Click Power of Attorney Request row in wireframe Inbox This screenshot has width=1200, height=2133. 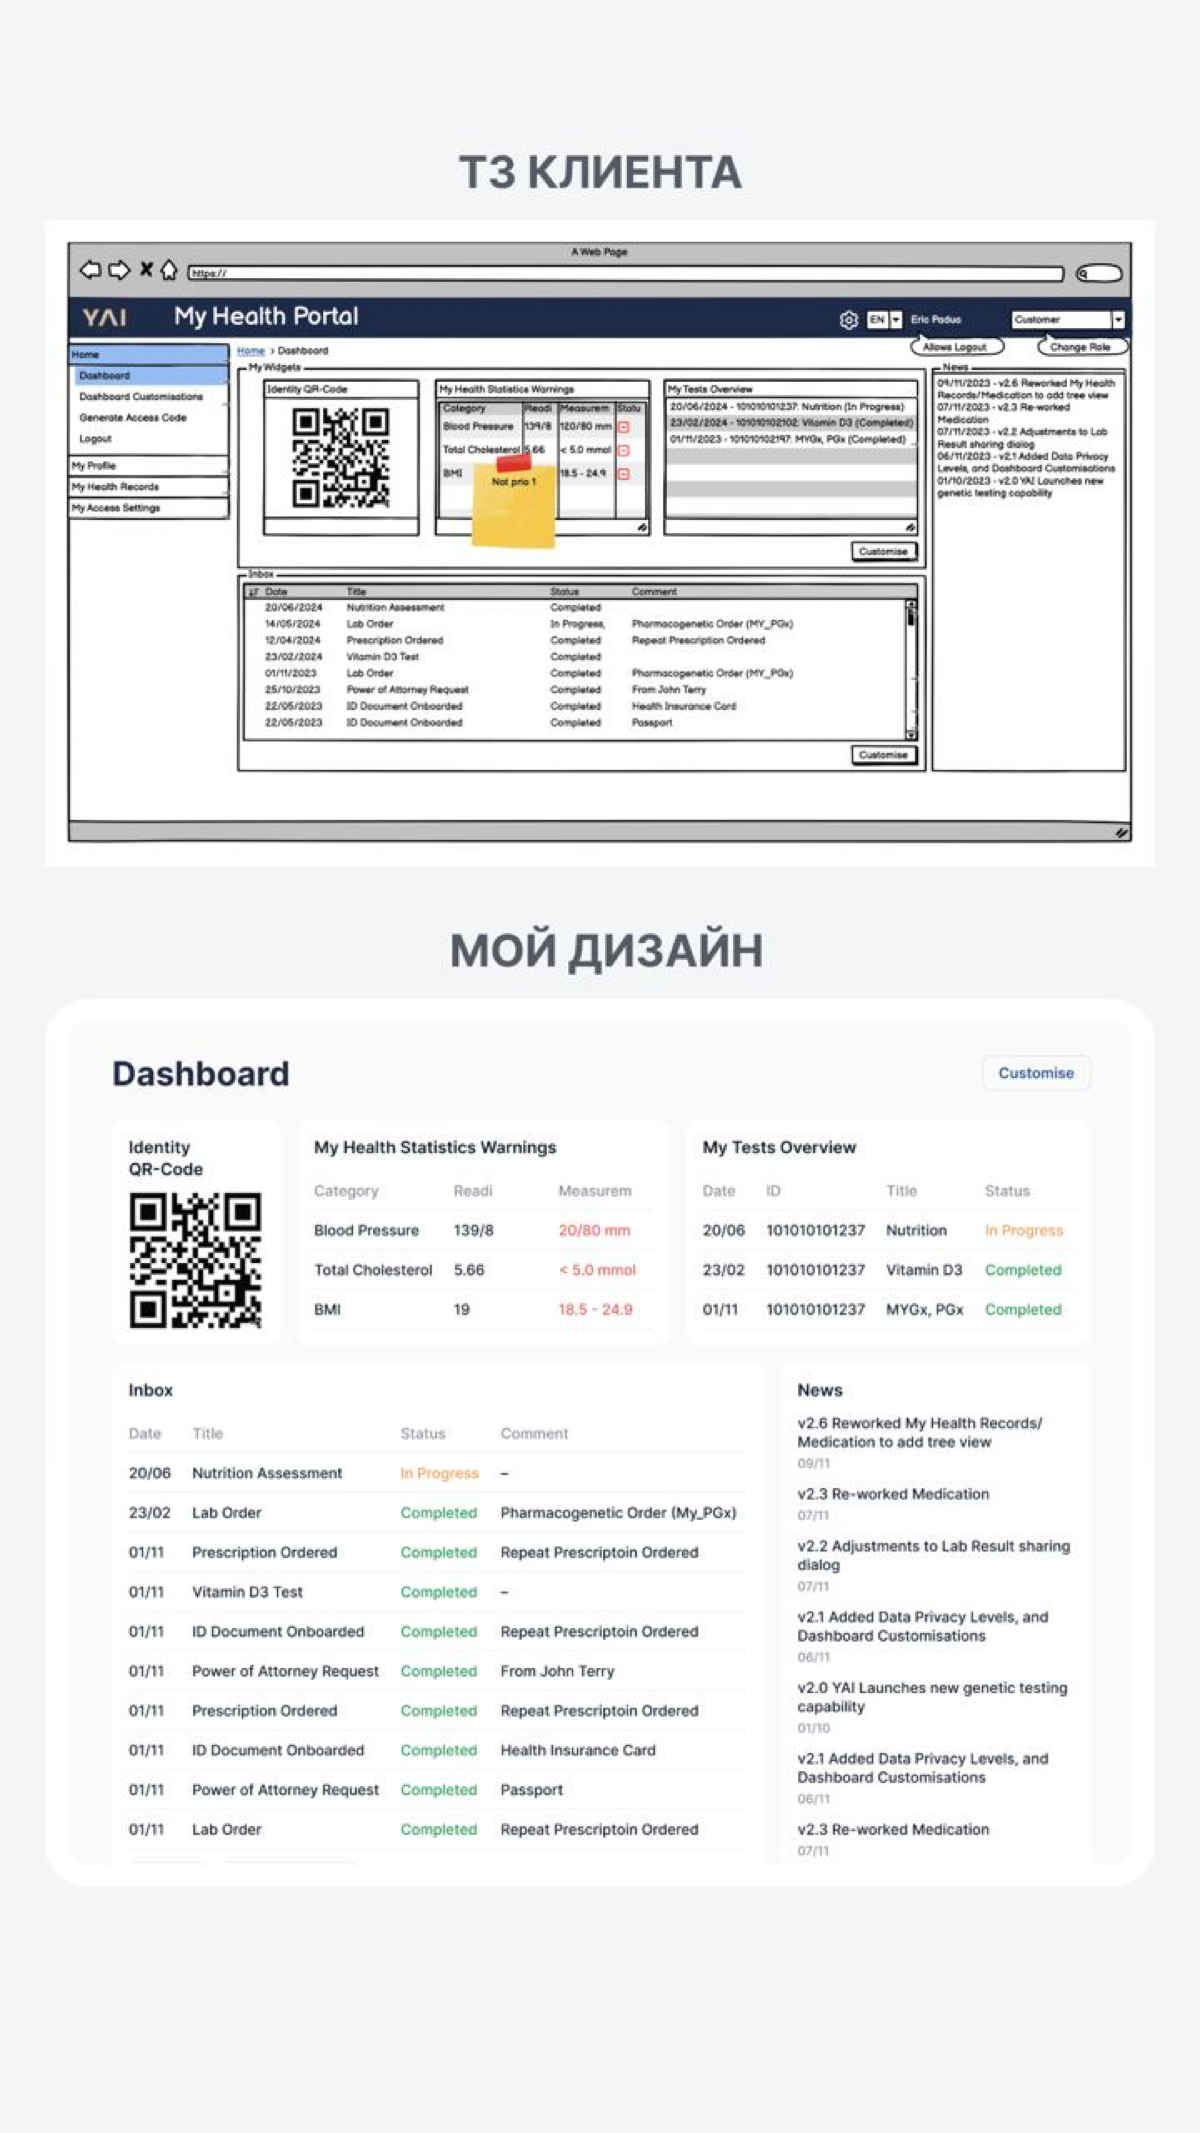[x=575, y=690]
